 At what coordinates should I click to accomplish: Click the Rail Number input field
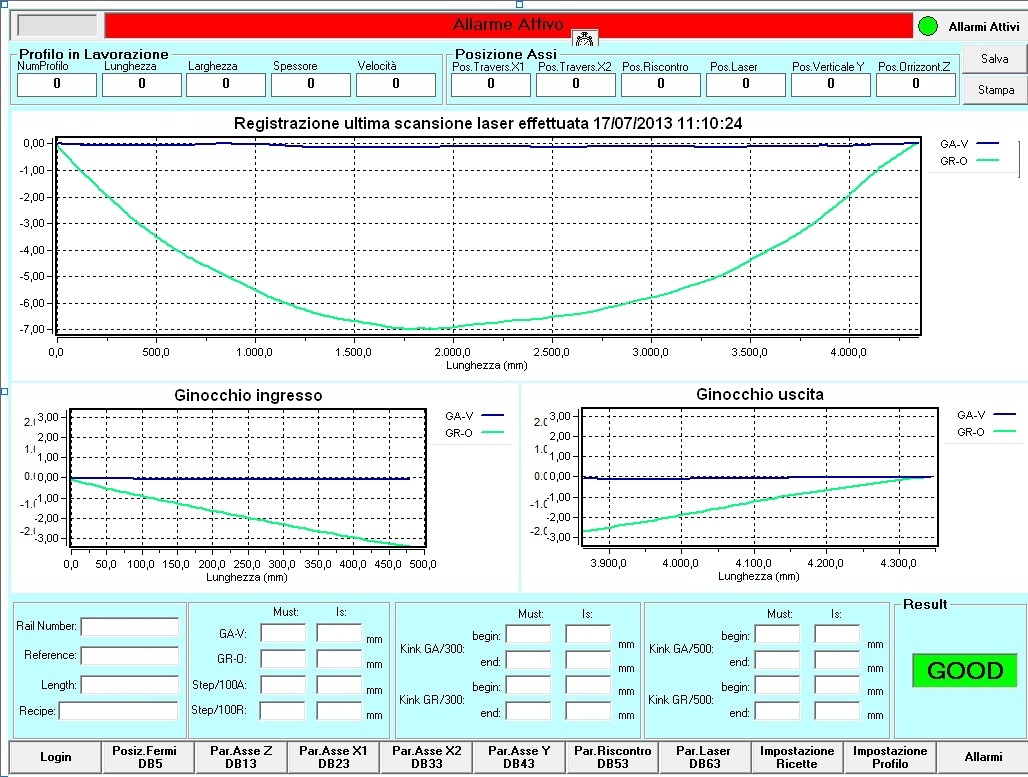tap(129, 626)
